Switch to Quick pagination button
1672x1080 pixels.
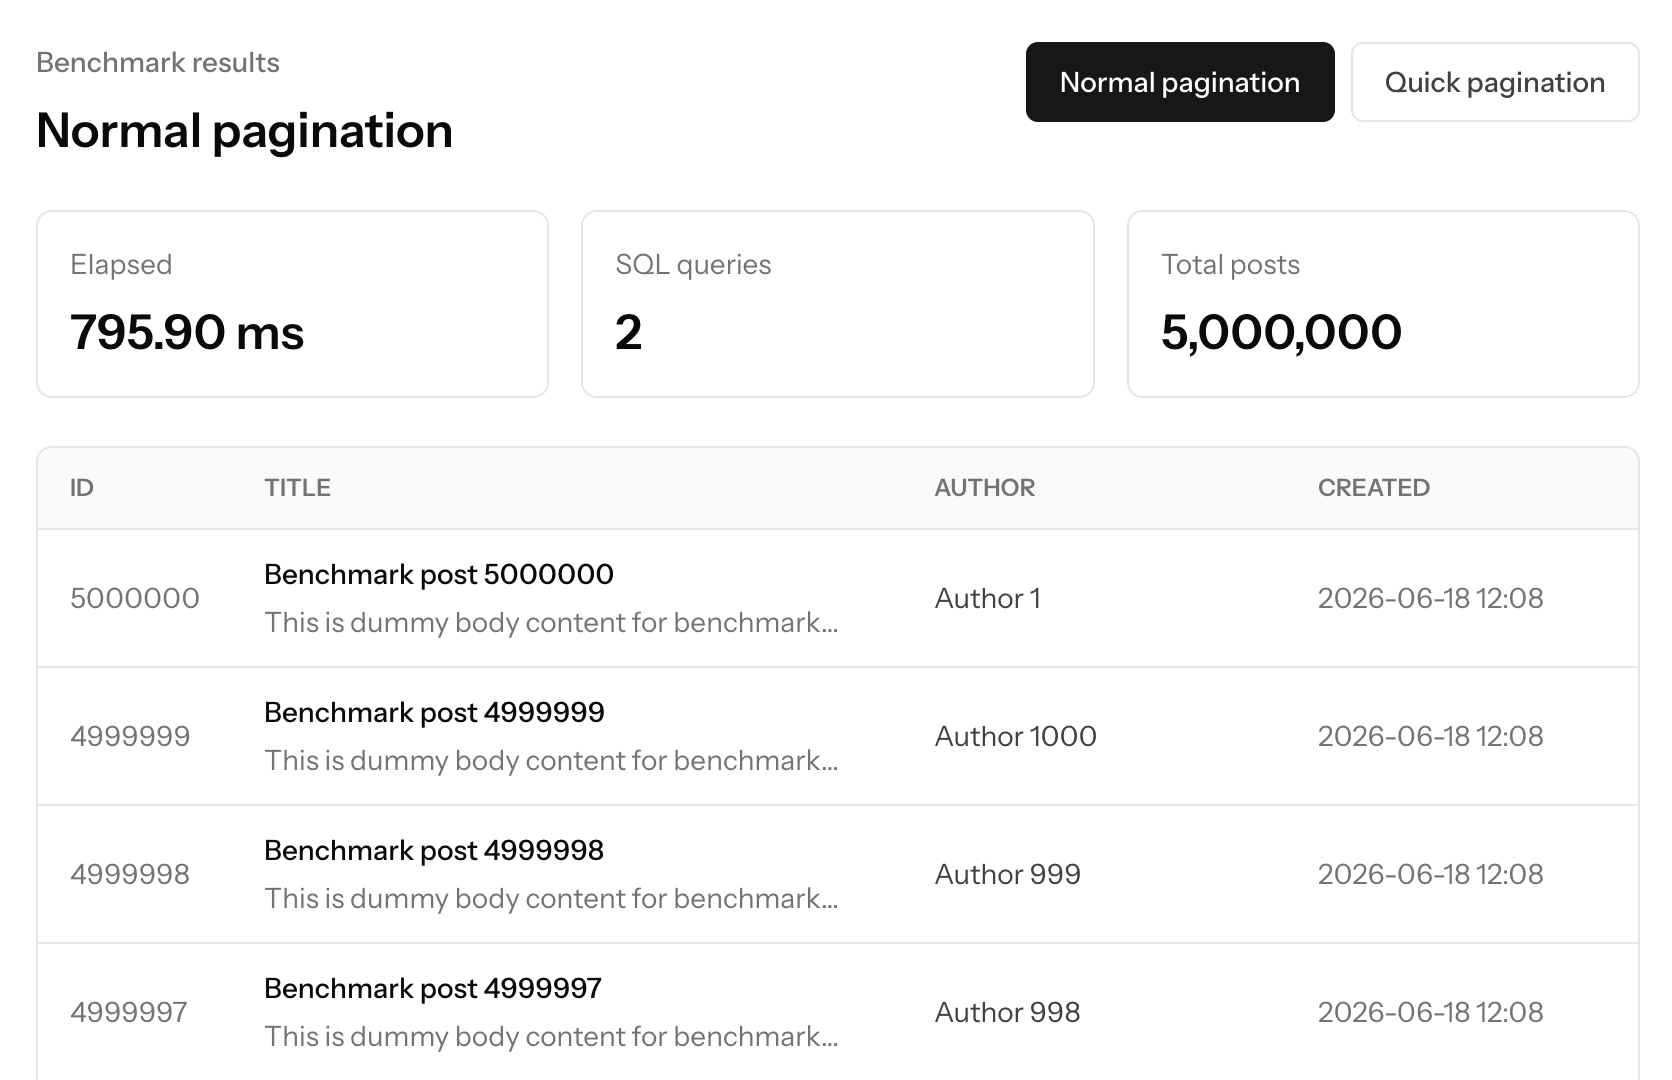(x=1495, y=82)
